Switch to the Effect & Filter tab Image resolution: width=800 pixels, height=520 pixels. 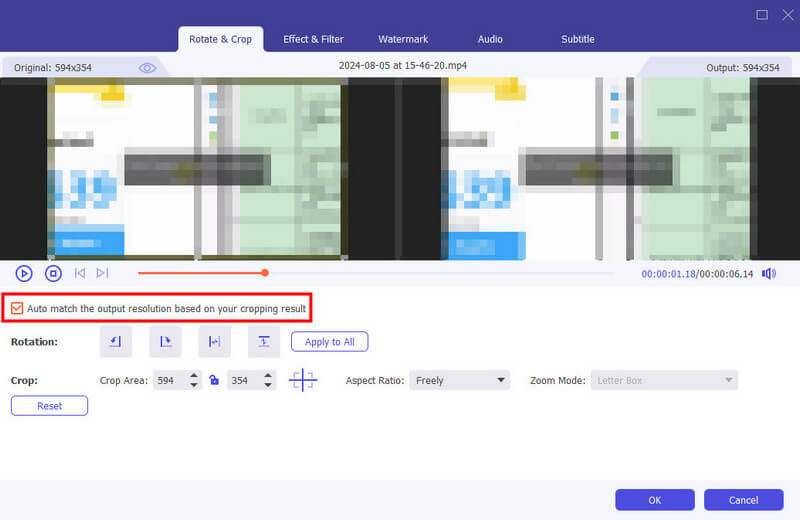(x=313, y=39)
